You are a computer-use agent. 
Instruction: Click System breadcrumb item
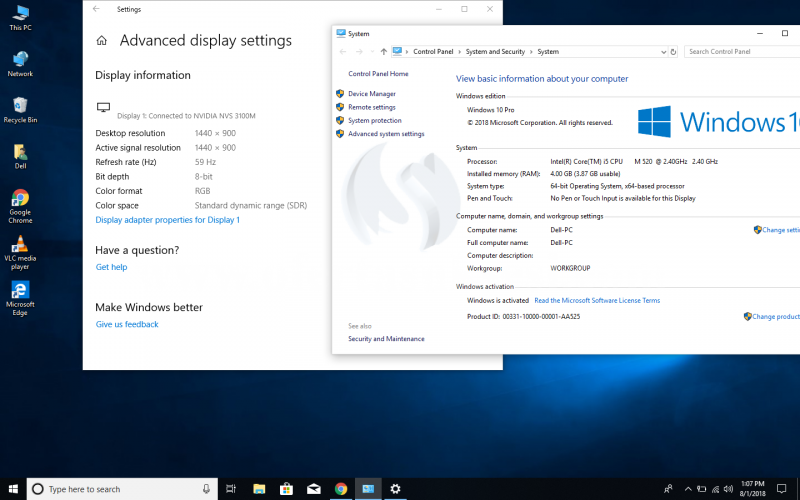pyautogui.click(x=548, y=52)
